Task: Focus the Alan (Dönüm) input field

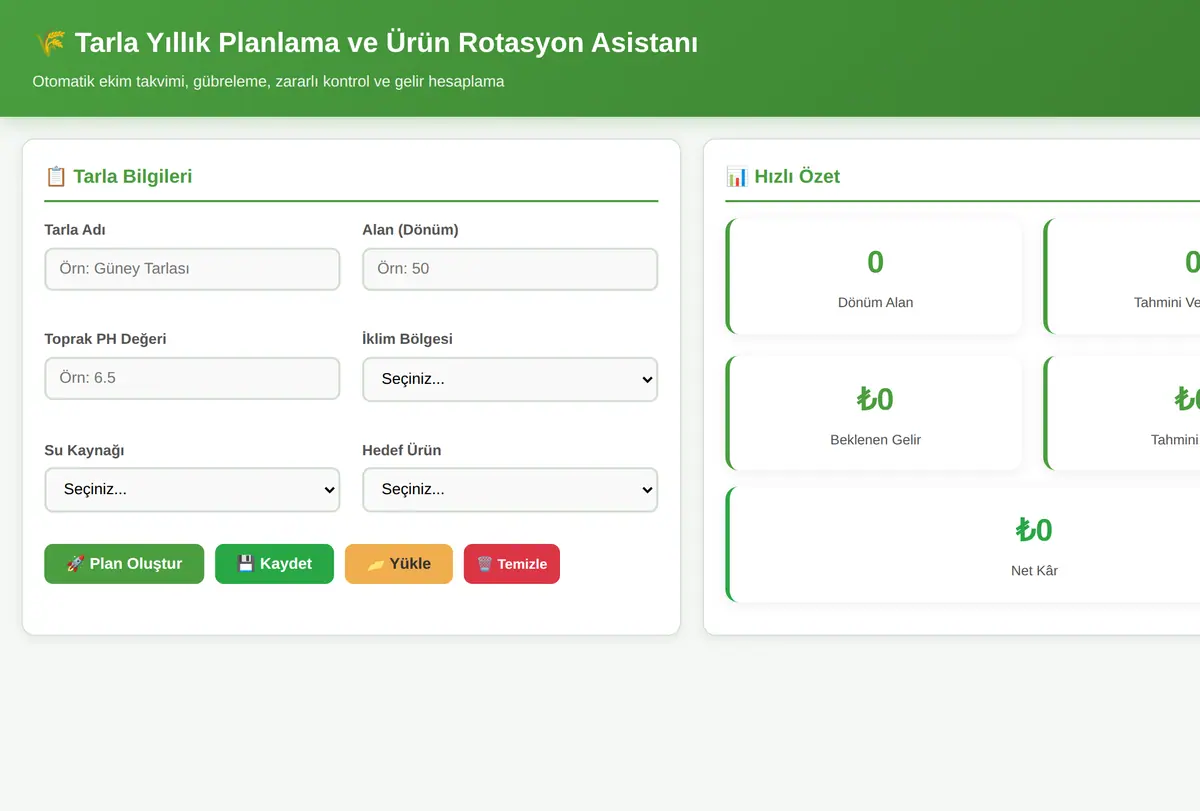Action: [x=510, y=269]
